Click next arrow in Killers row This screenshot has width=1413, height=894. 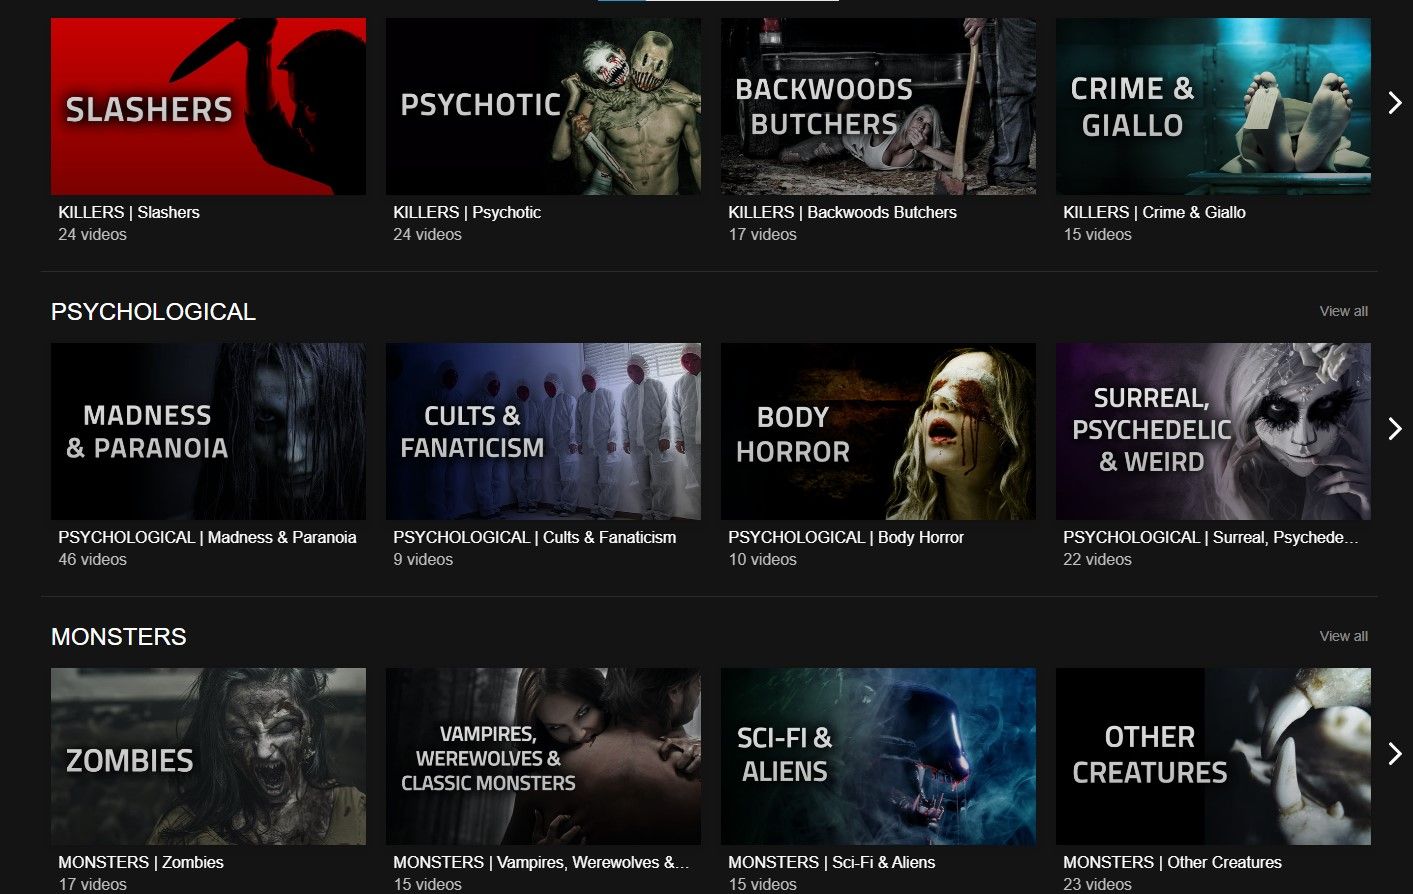pos(1395,103)
